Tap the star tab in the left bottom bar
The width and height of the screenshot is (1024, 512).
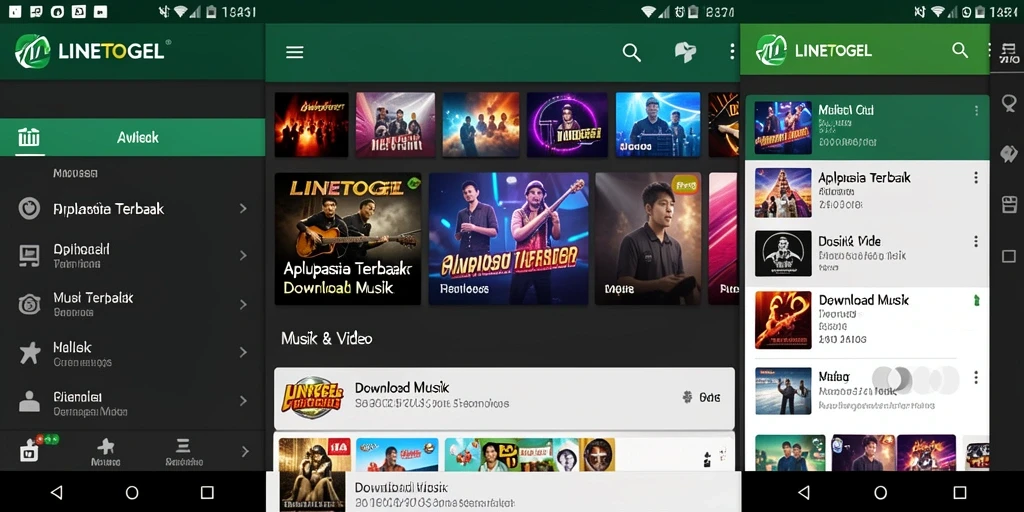coord(105,452)
